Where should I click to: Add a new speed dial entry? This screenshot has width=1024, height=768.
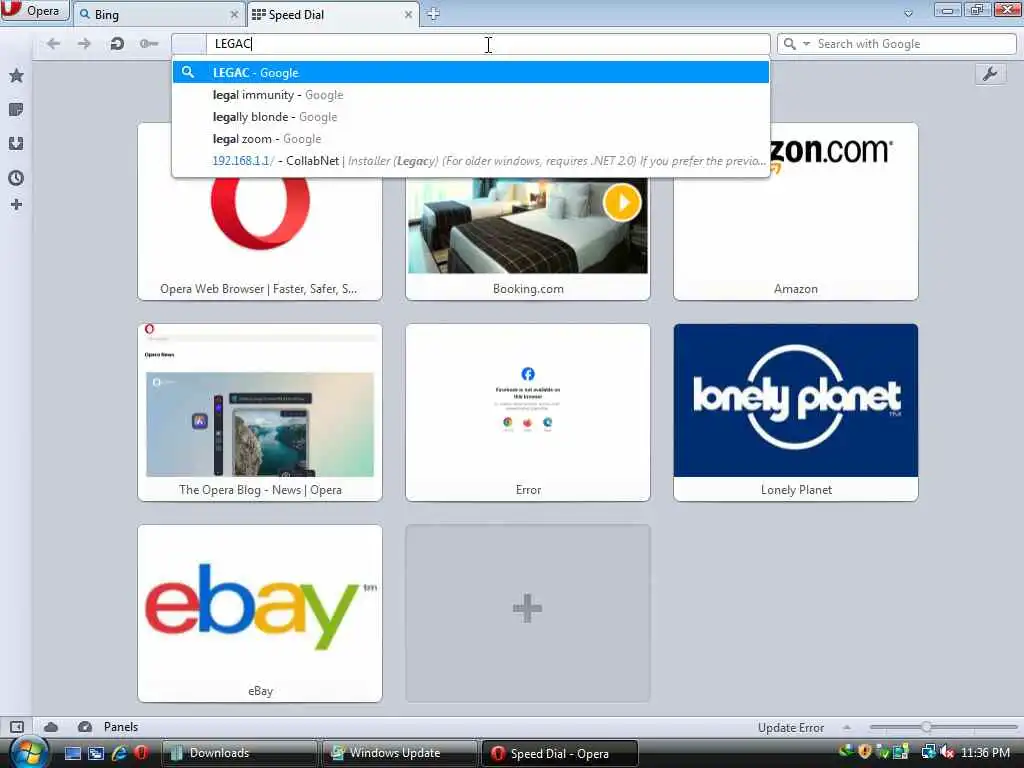tap(528, 614)
